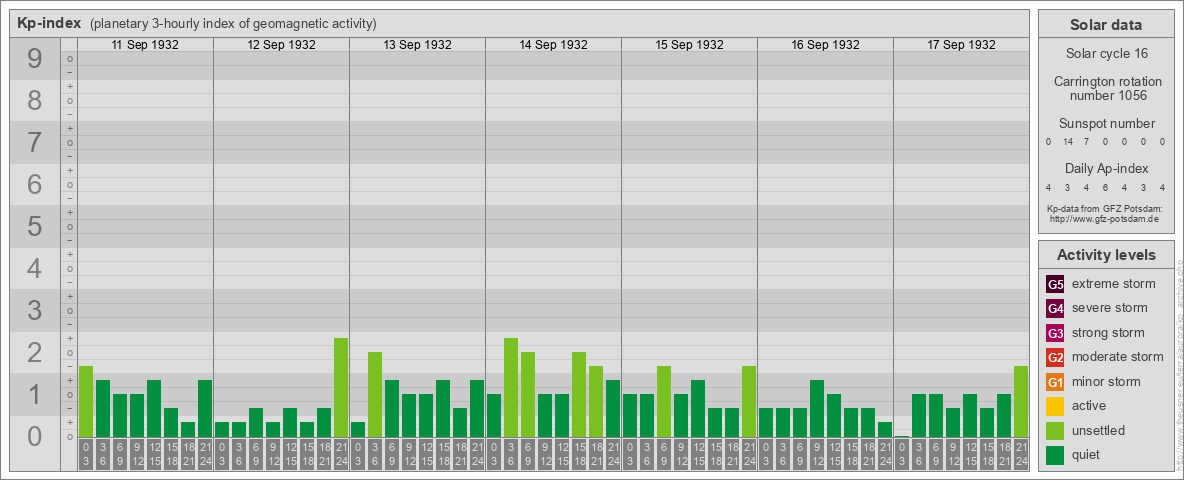Click the 0-3 hour label under 11 Sep

(x=86, y=455)
